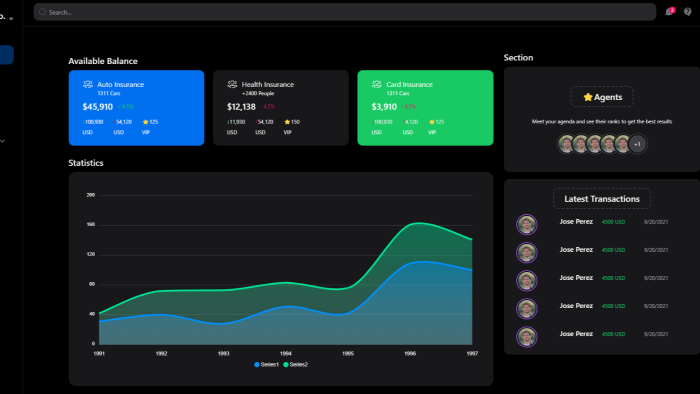Click the first Jose Perez transaction avatar
This screenshot has width=700, height=394.
point(527,224)
